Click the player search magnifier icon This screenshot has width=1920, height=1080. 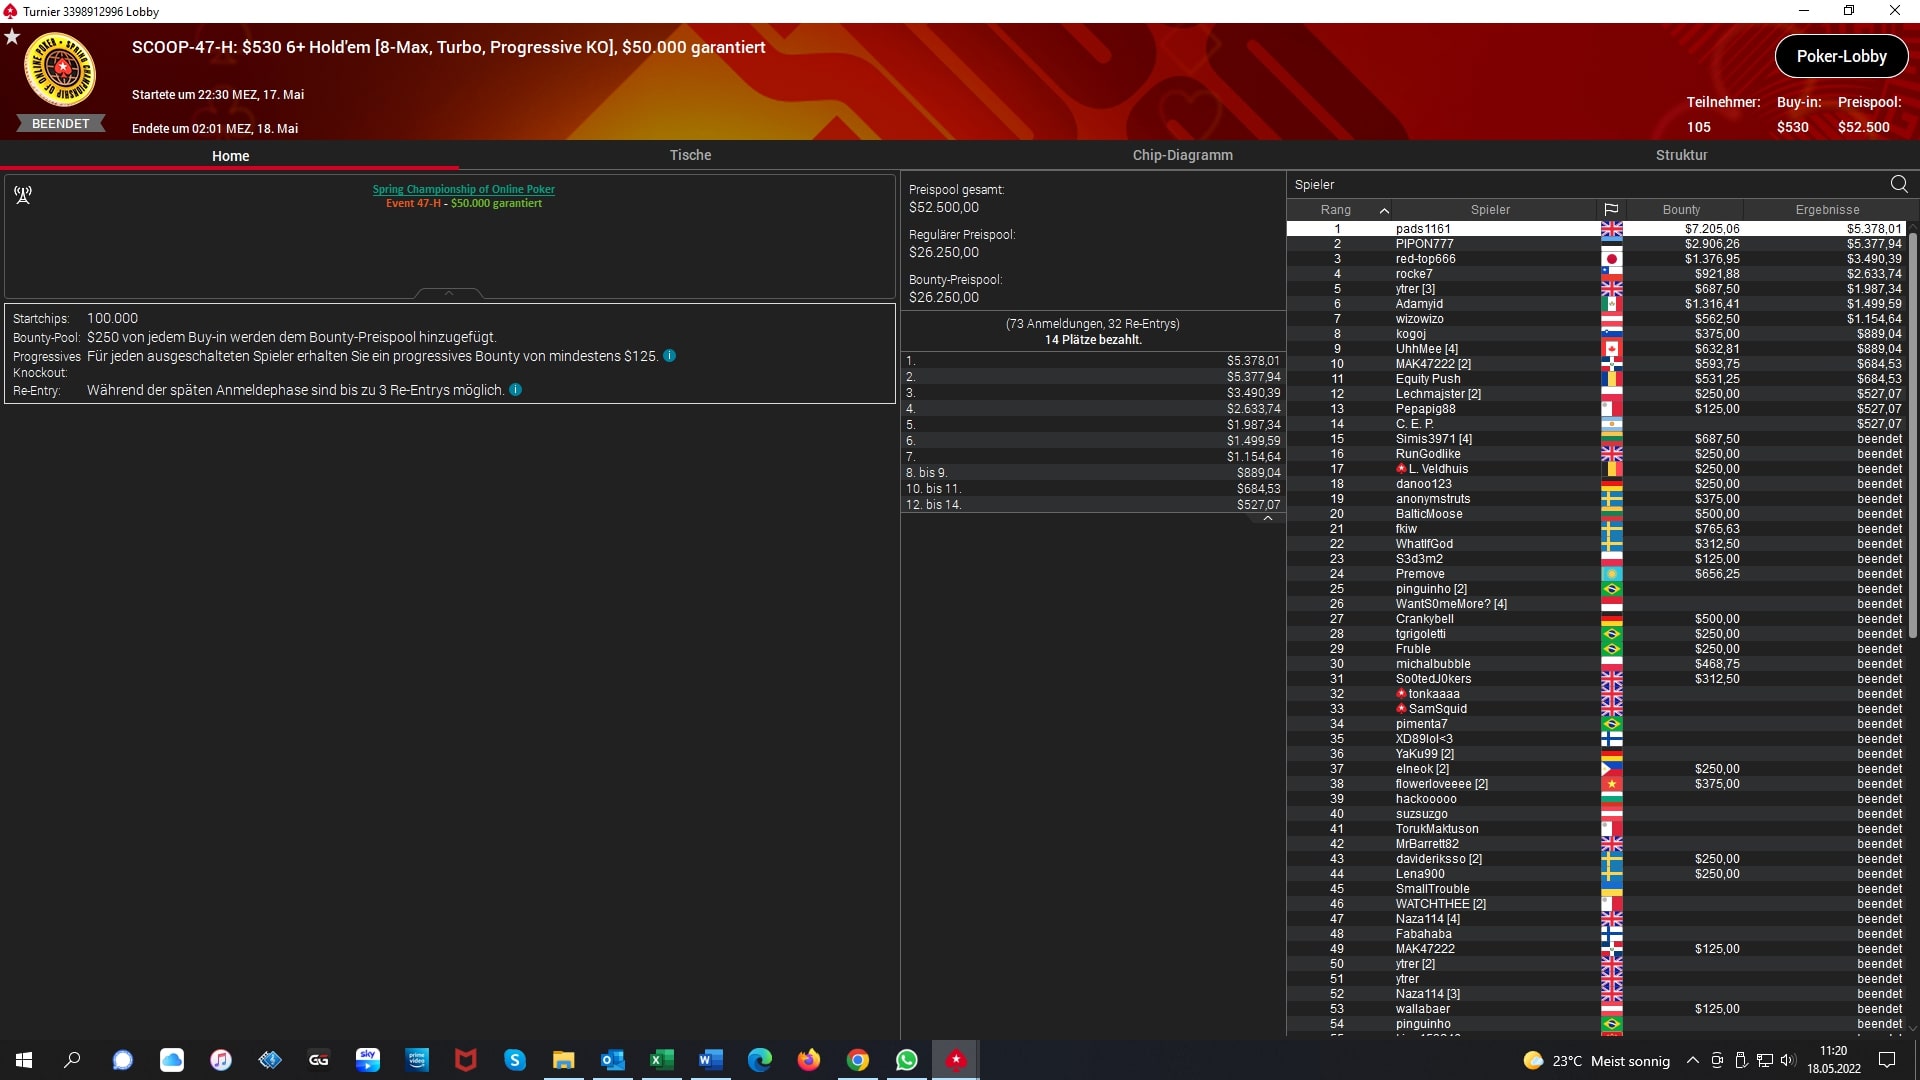1899,184
